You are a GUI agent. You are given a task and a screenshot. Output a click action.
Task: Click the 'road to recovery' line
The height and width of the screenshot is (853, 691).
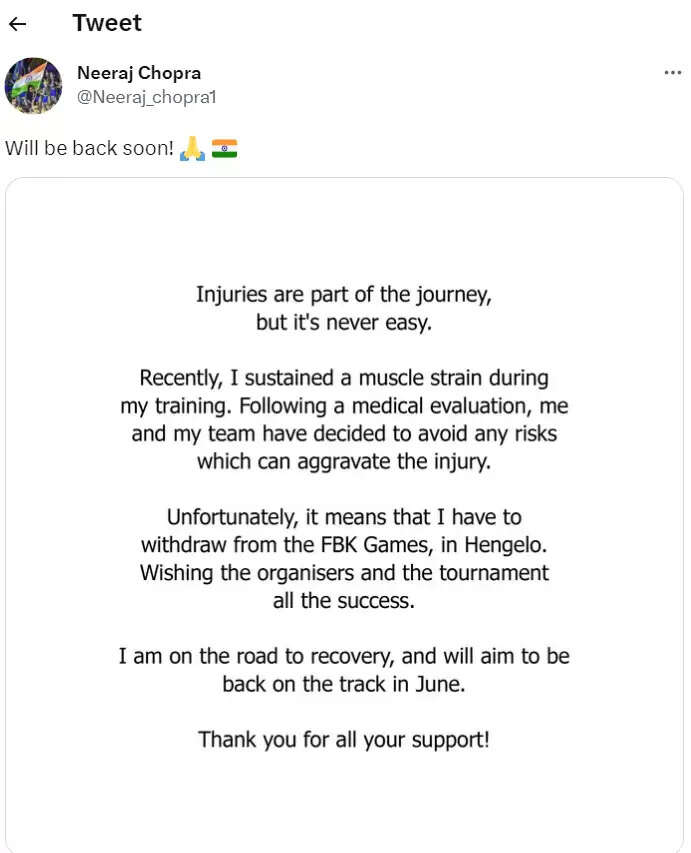[x=344, y=656]
